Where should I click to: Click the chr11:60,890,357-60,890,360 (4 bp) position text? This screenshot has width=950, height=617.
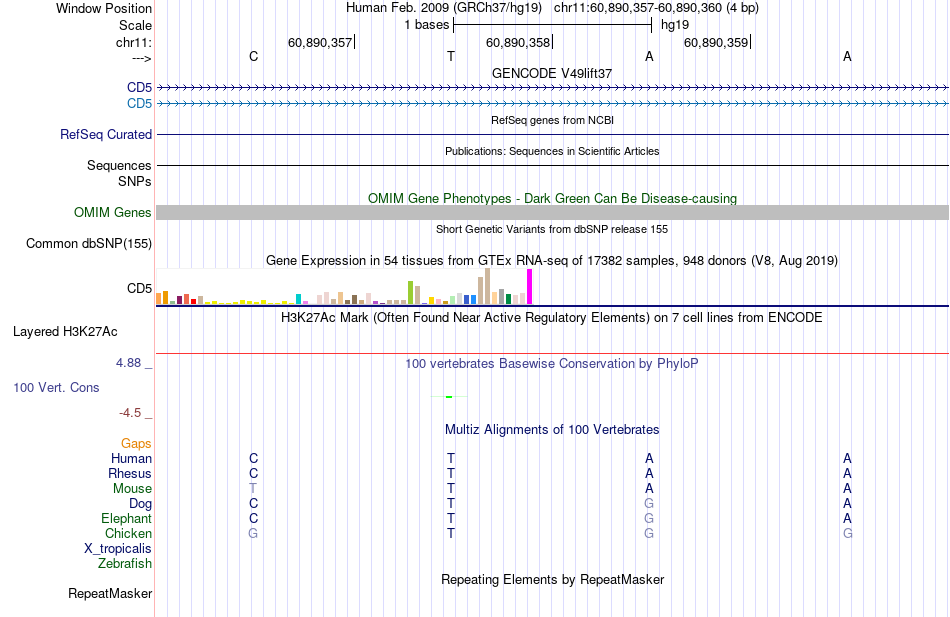(x=656, y=8)
